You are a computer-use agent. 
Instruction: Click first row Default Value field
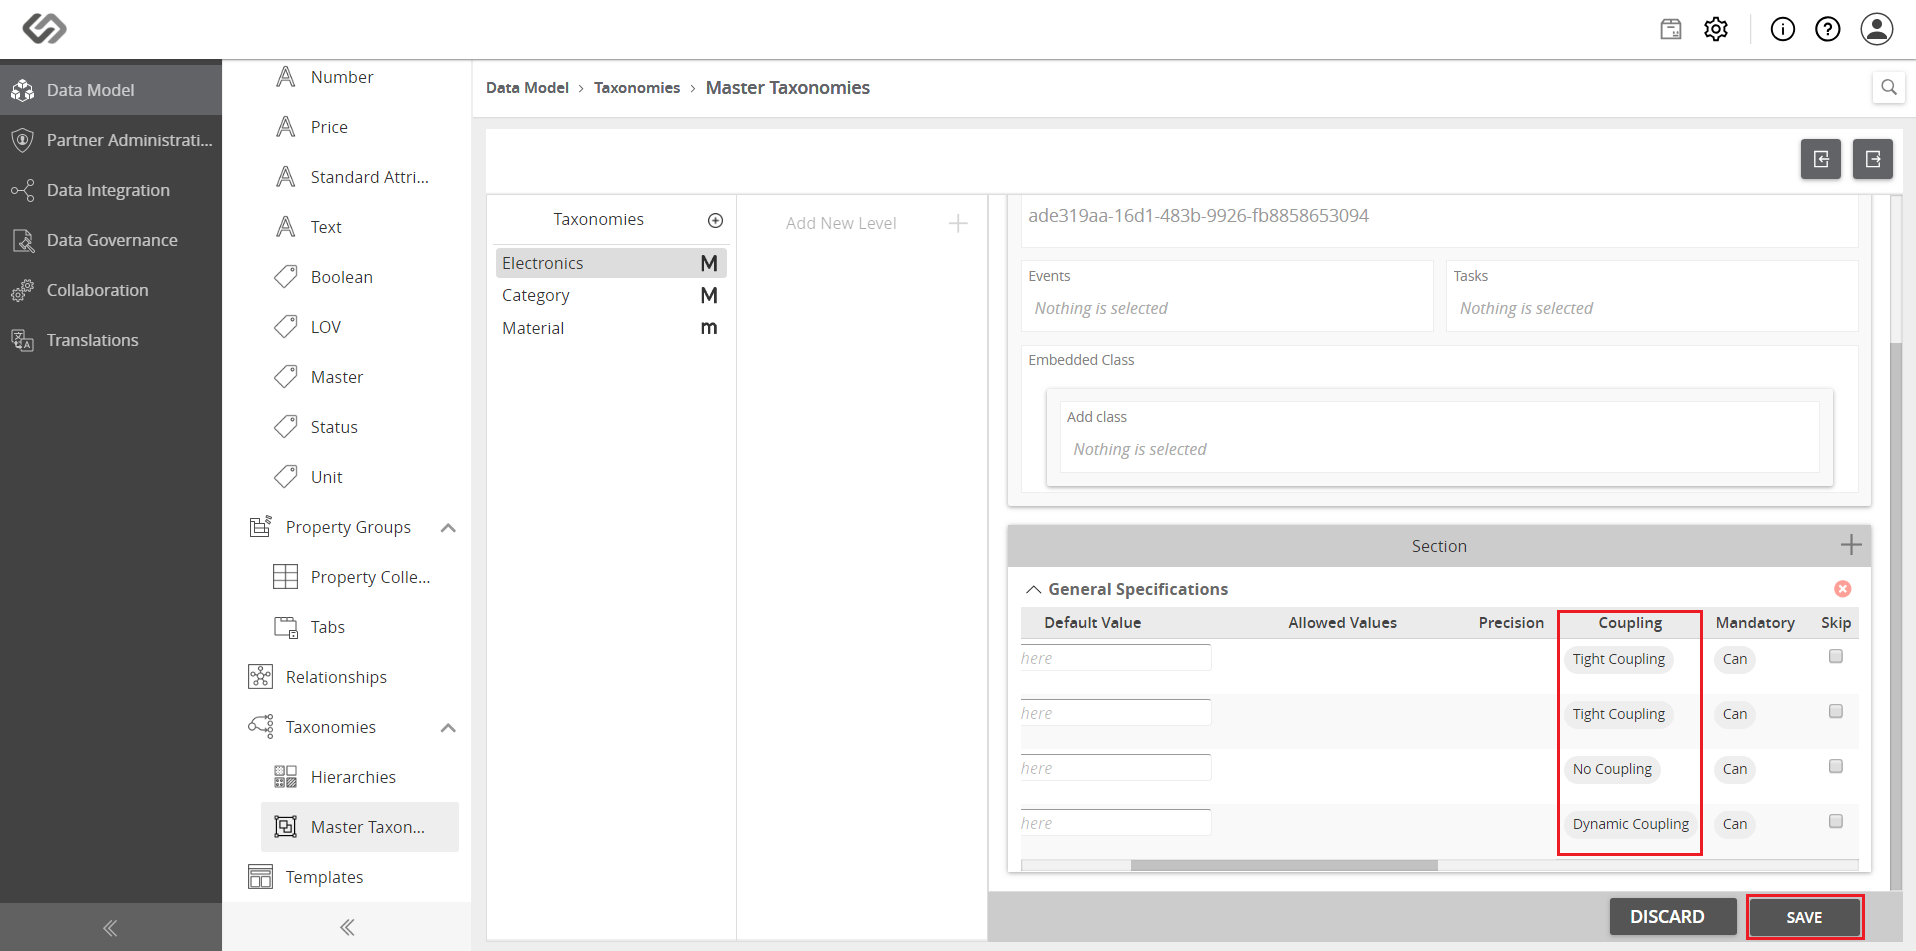[x=1116, y=658]
